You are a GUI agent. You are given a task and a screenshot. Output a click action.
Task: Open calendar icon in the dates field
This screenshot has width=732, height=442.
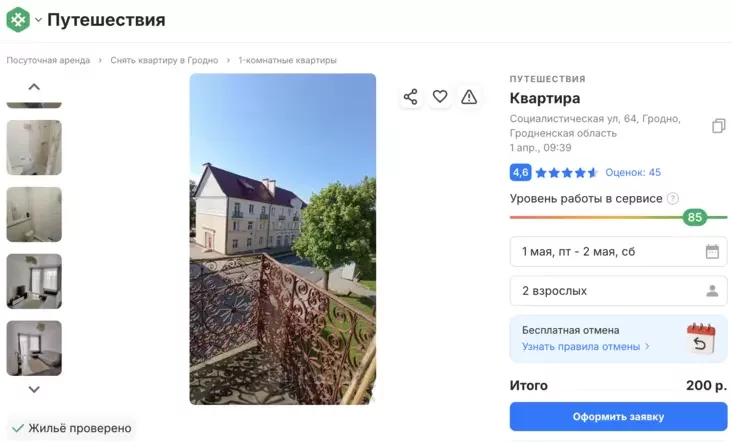click(712, 252)
